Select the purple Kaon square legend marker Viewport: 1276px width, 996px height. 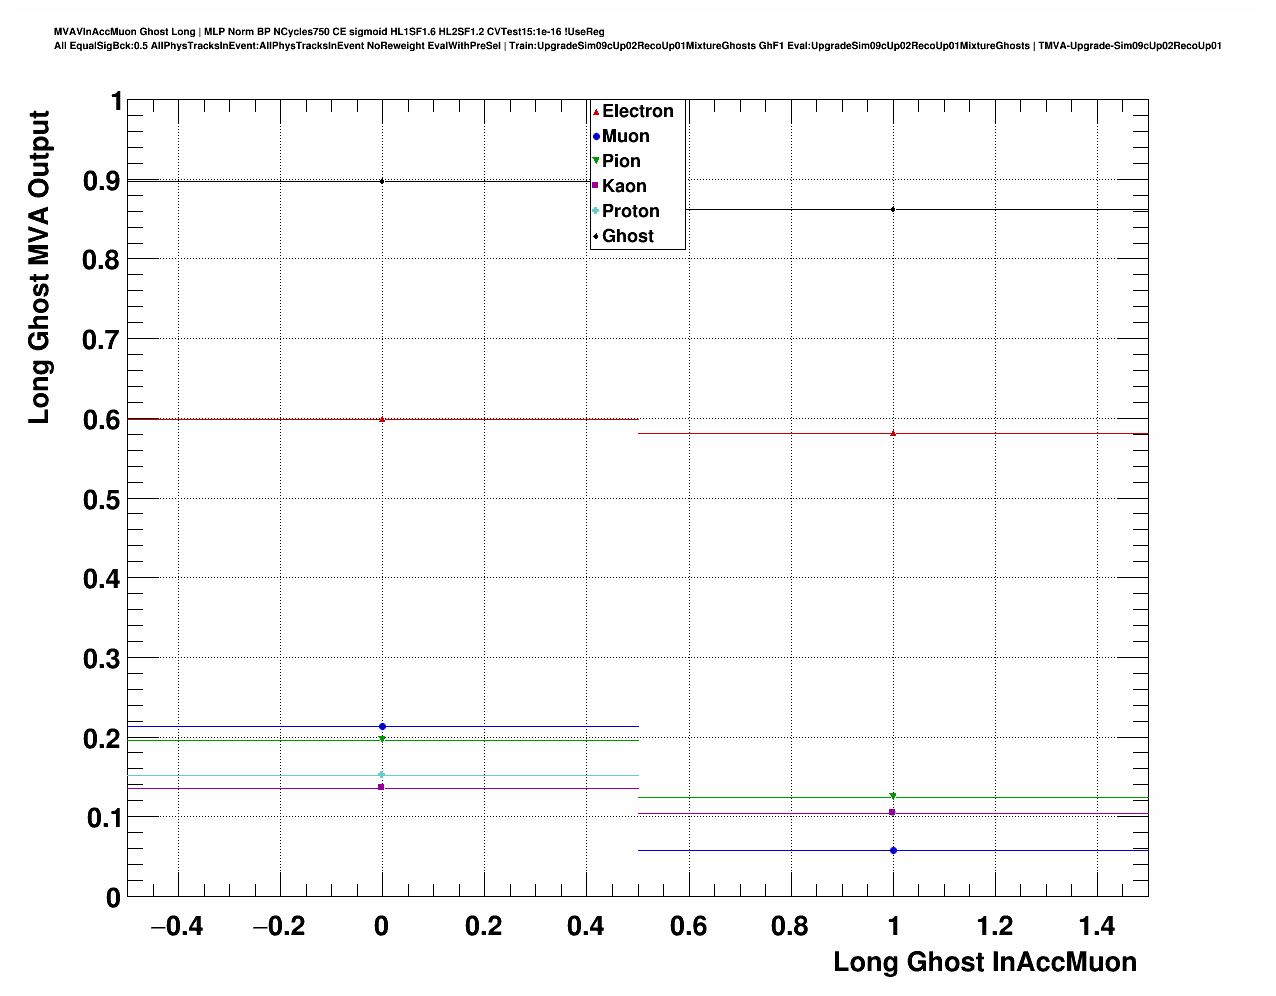[596, 186]
